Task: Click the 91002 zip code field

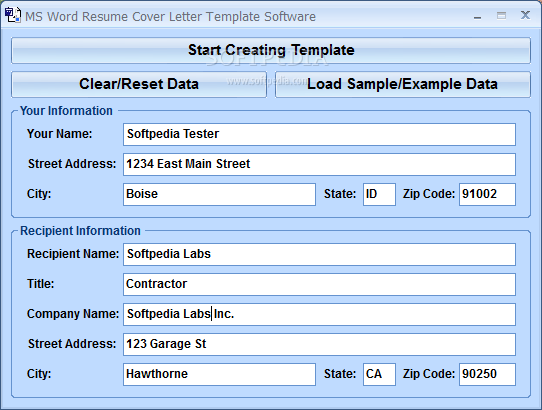Action: point(487,194)
